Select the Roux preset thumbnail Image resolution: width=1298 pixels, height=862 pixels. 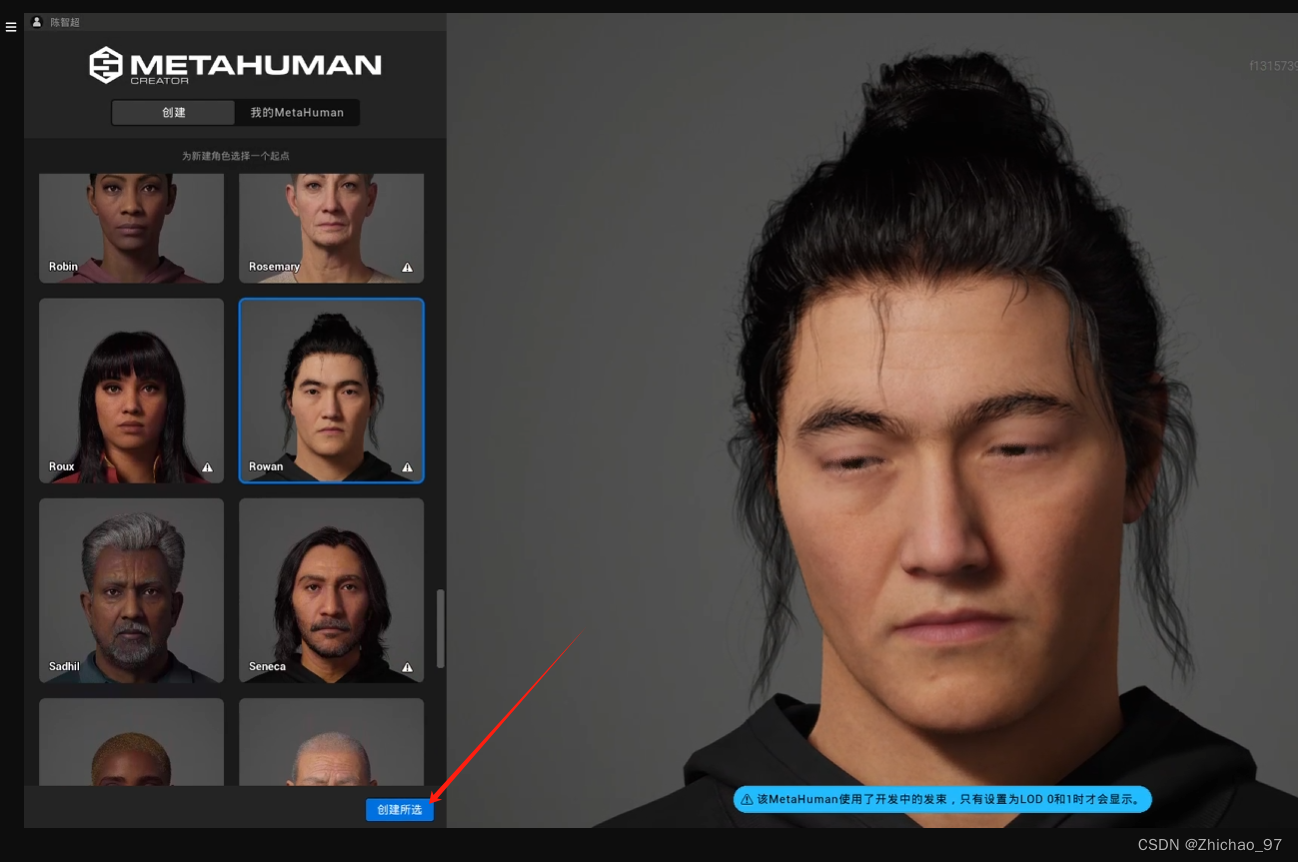click(131, 391)
